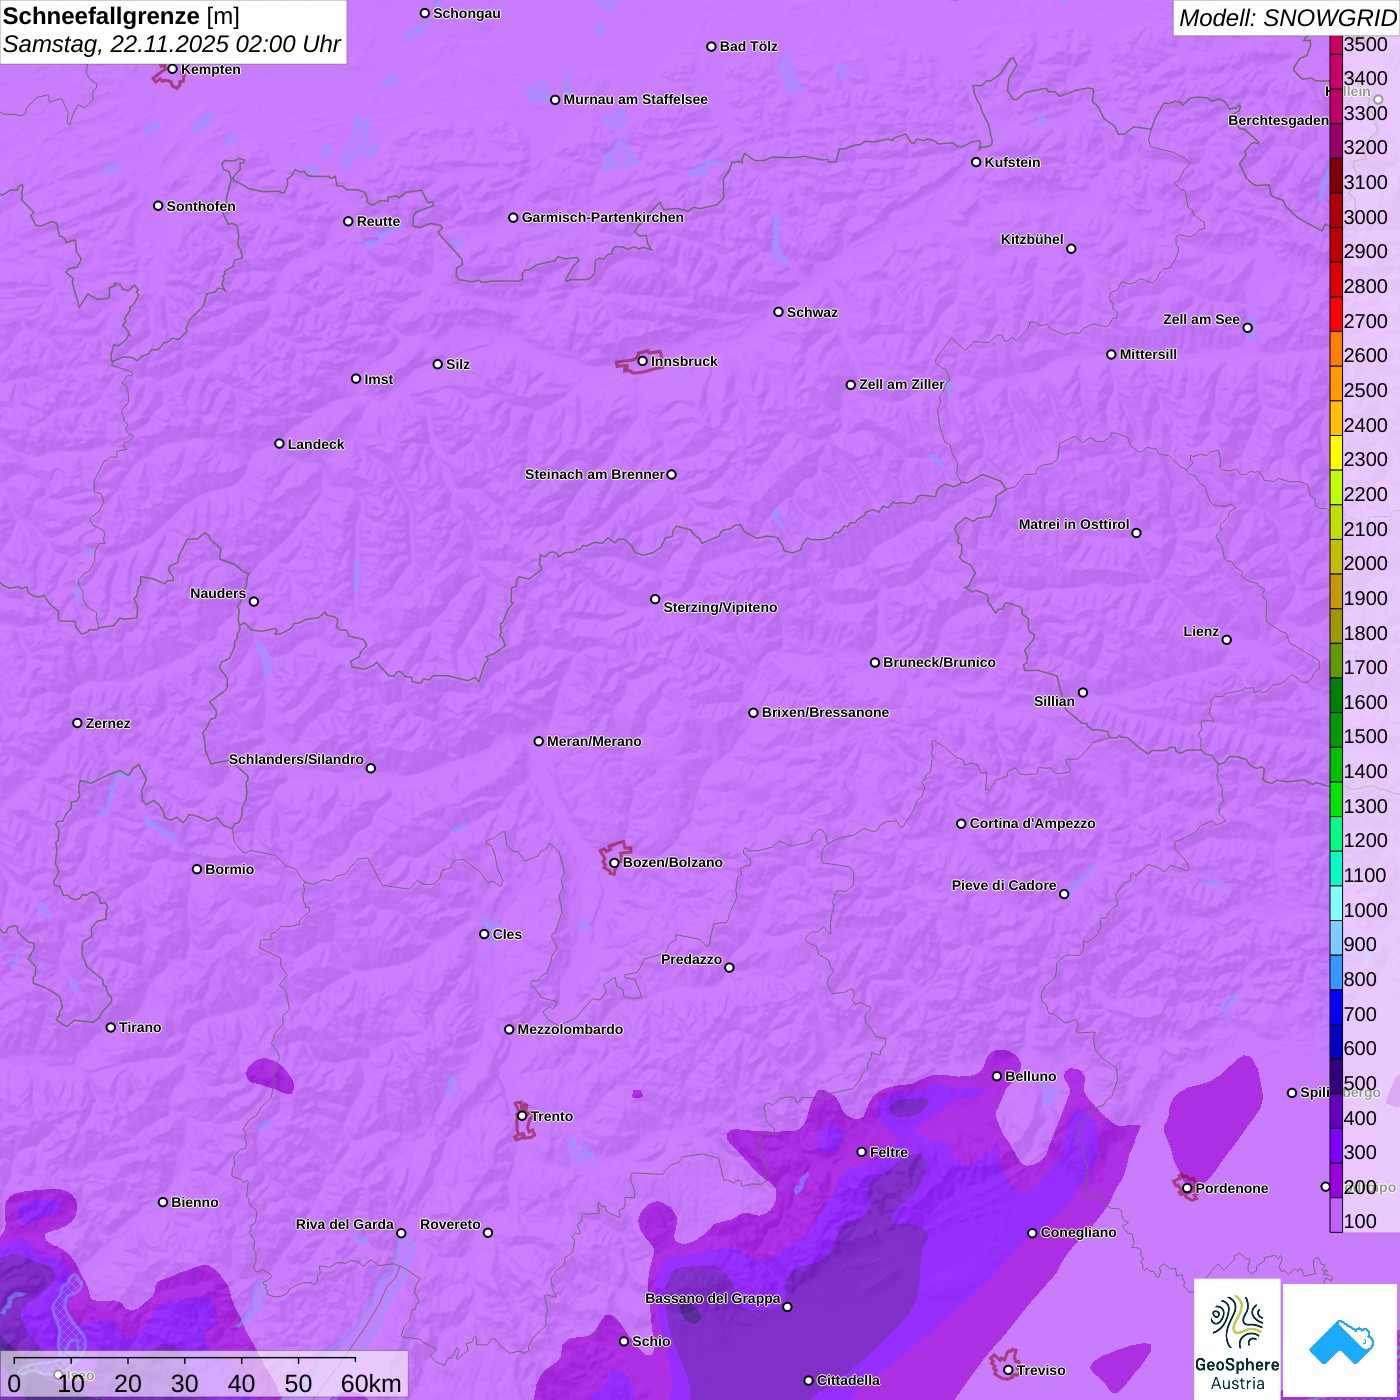Viewport: 1400px width, 1400px height.
Task: Click the 'Steinach am Brenner' label
Action: [594, 474]
